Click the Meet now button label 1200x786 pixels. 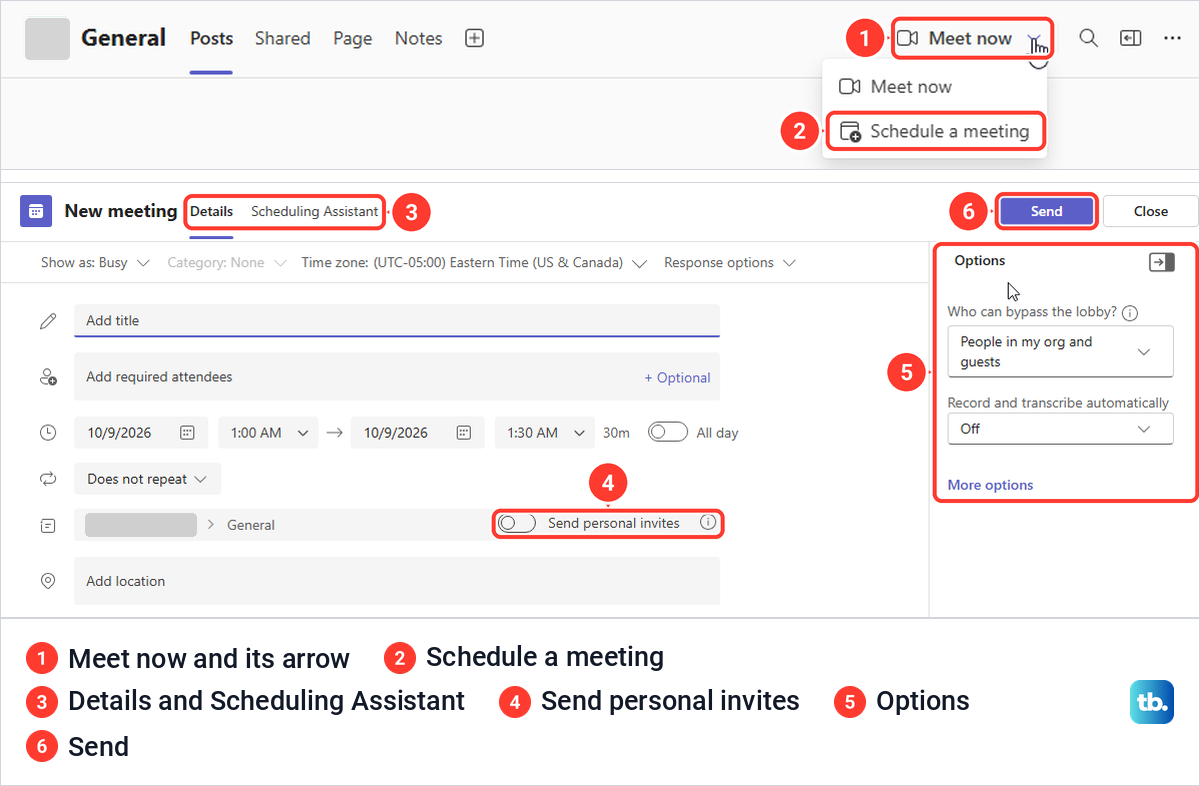click(x=970, y=38)
